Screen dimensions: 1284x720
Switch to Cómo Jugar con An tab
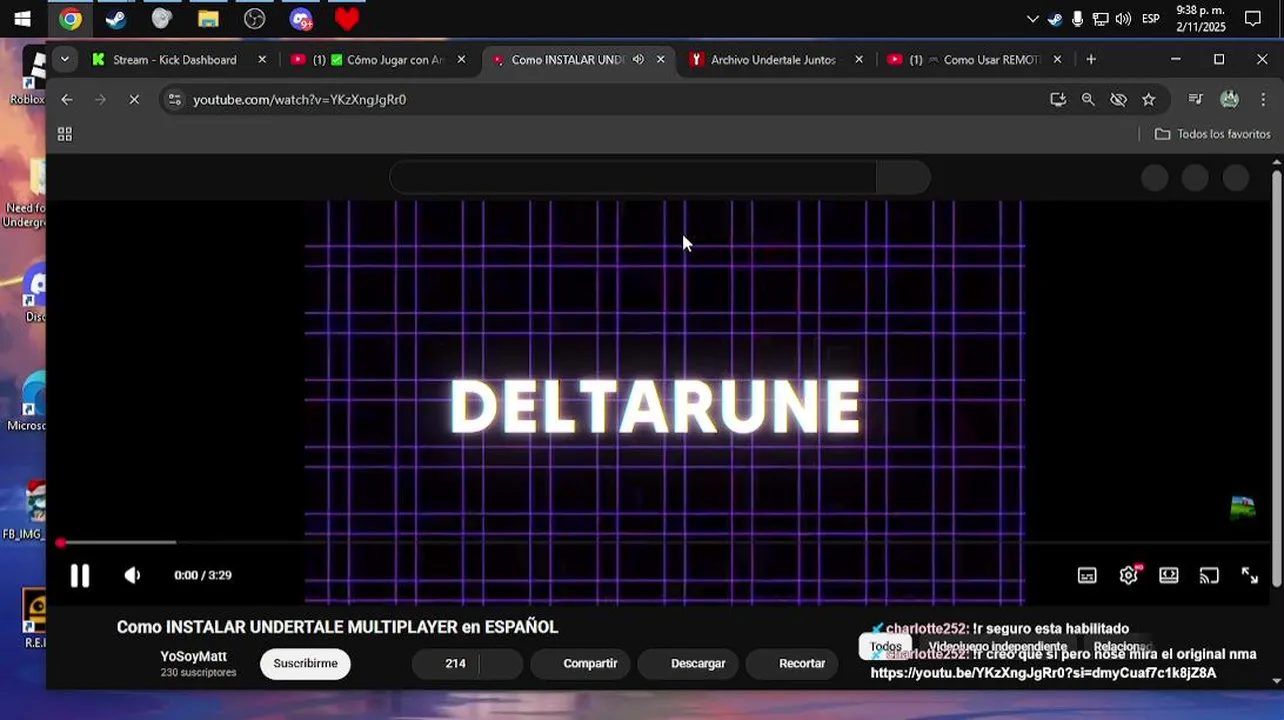[x=380, y=60]
